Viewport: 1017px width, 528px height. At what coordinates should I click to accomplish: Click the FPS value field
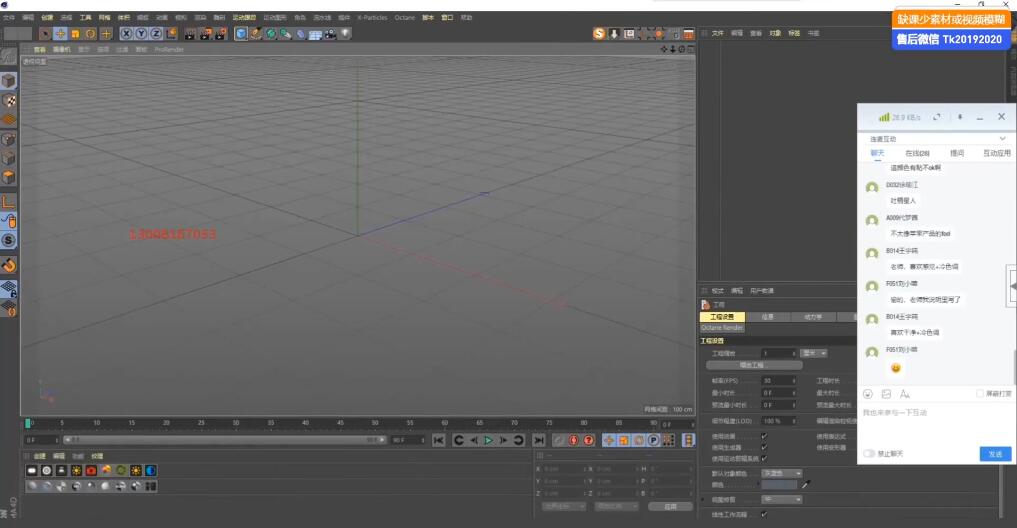click(778, 381)
